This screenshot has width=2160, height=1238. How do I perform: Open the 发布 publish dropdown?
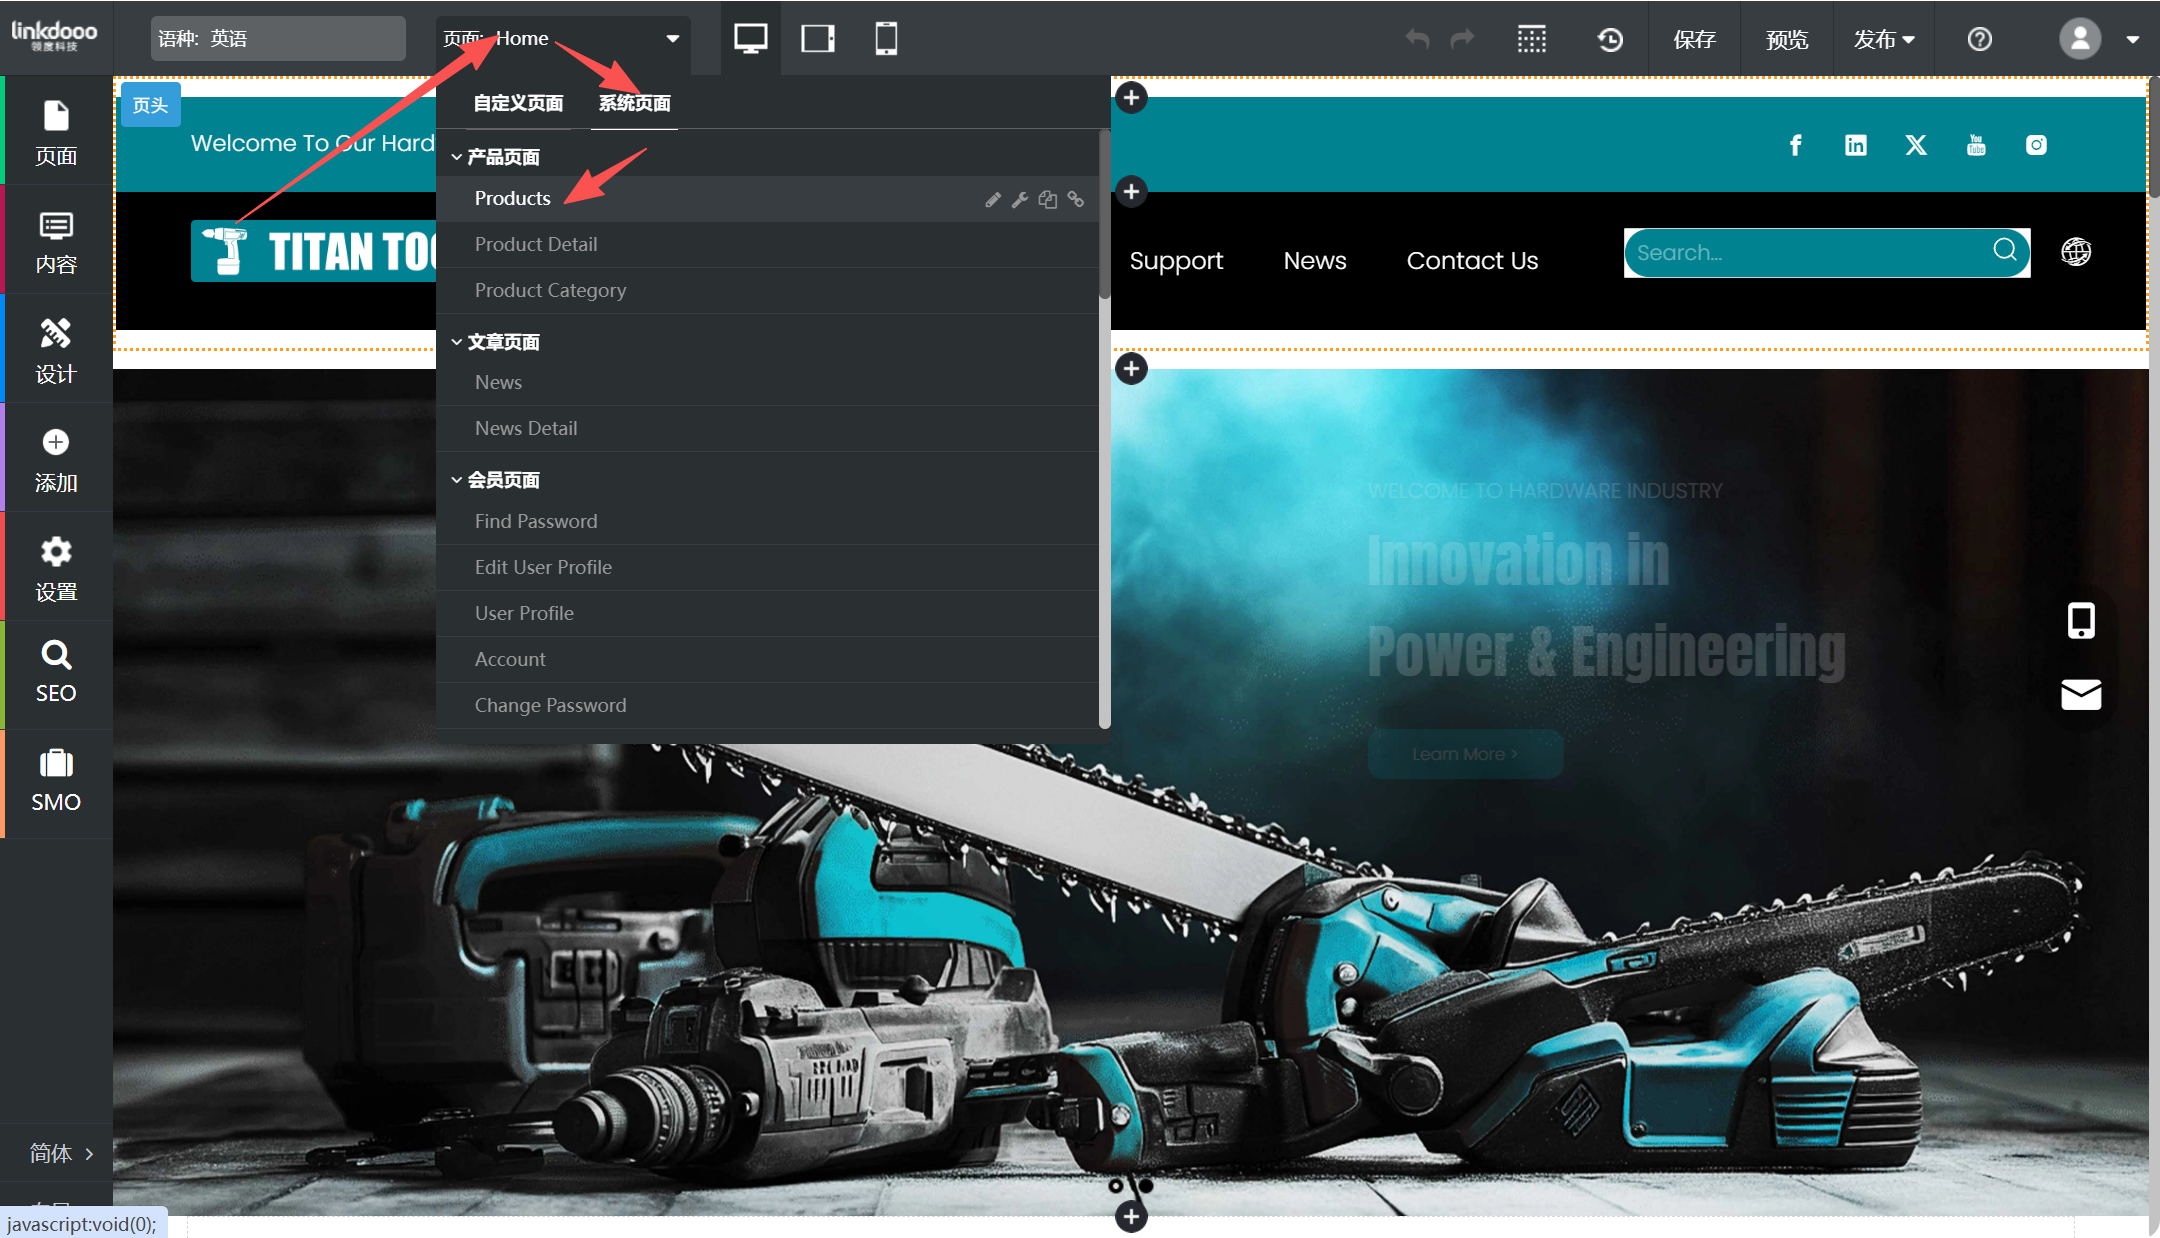coord(1883,39)
